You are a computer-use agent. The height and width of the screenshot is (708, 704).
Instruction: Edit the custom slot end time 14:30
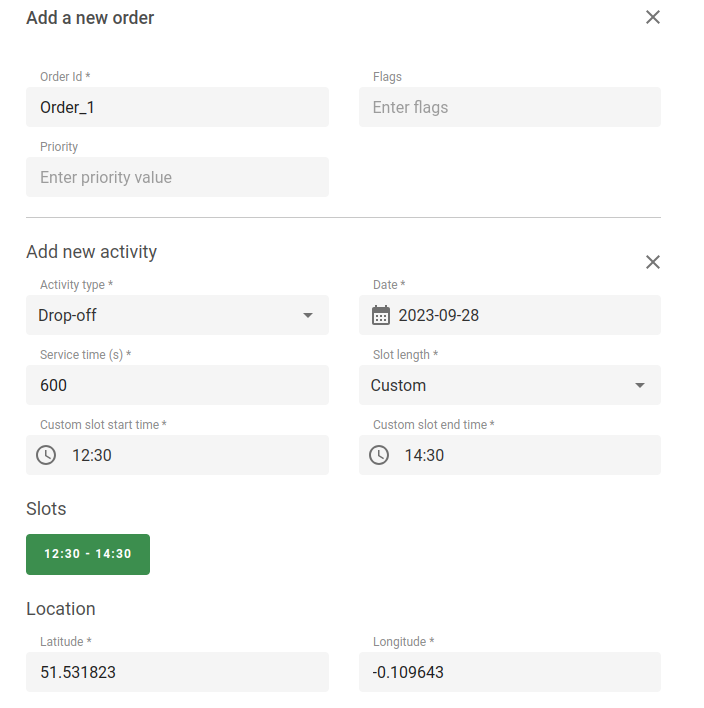pyautogui.click(x=425, y=455)
